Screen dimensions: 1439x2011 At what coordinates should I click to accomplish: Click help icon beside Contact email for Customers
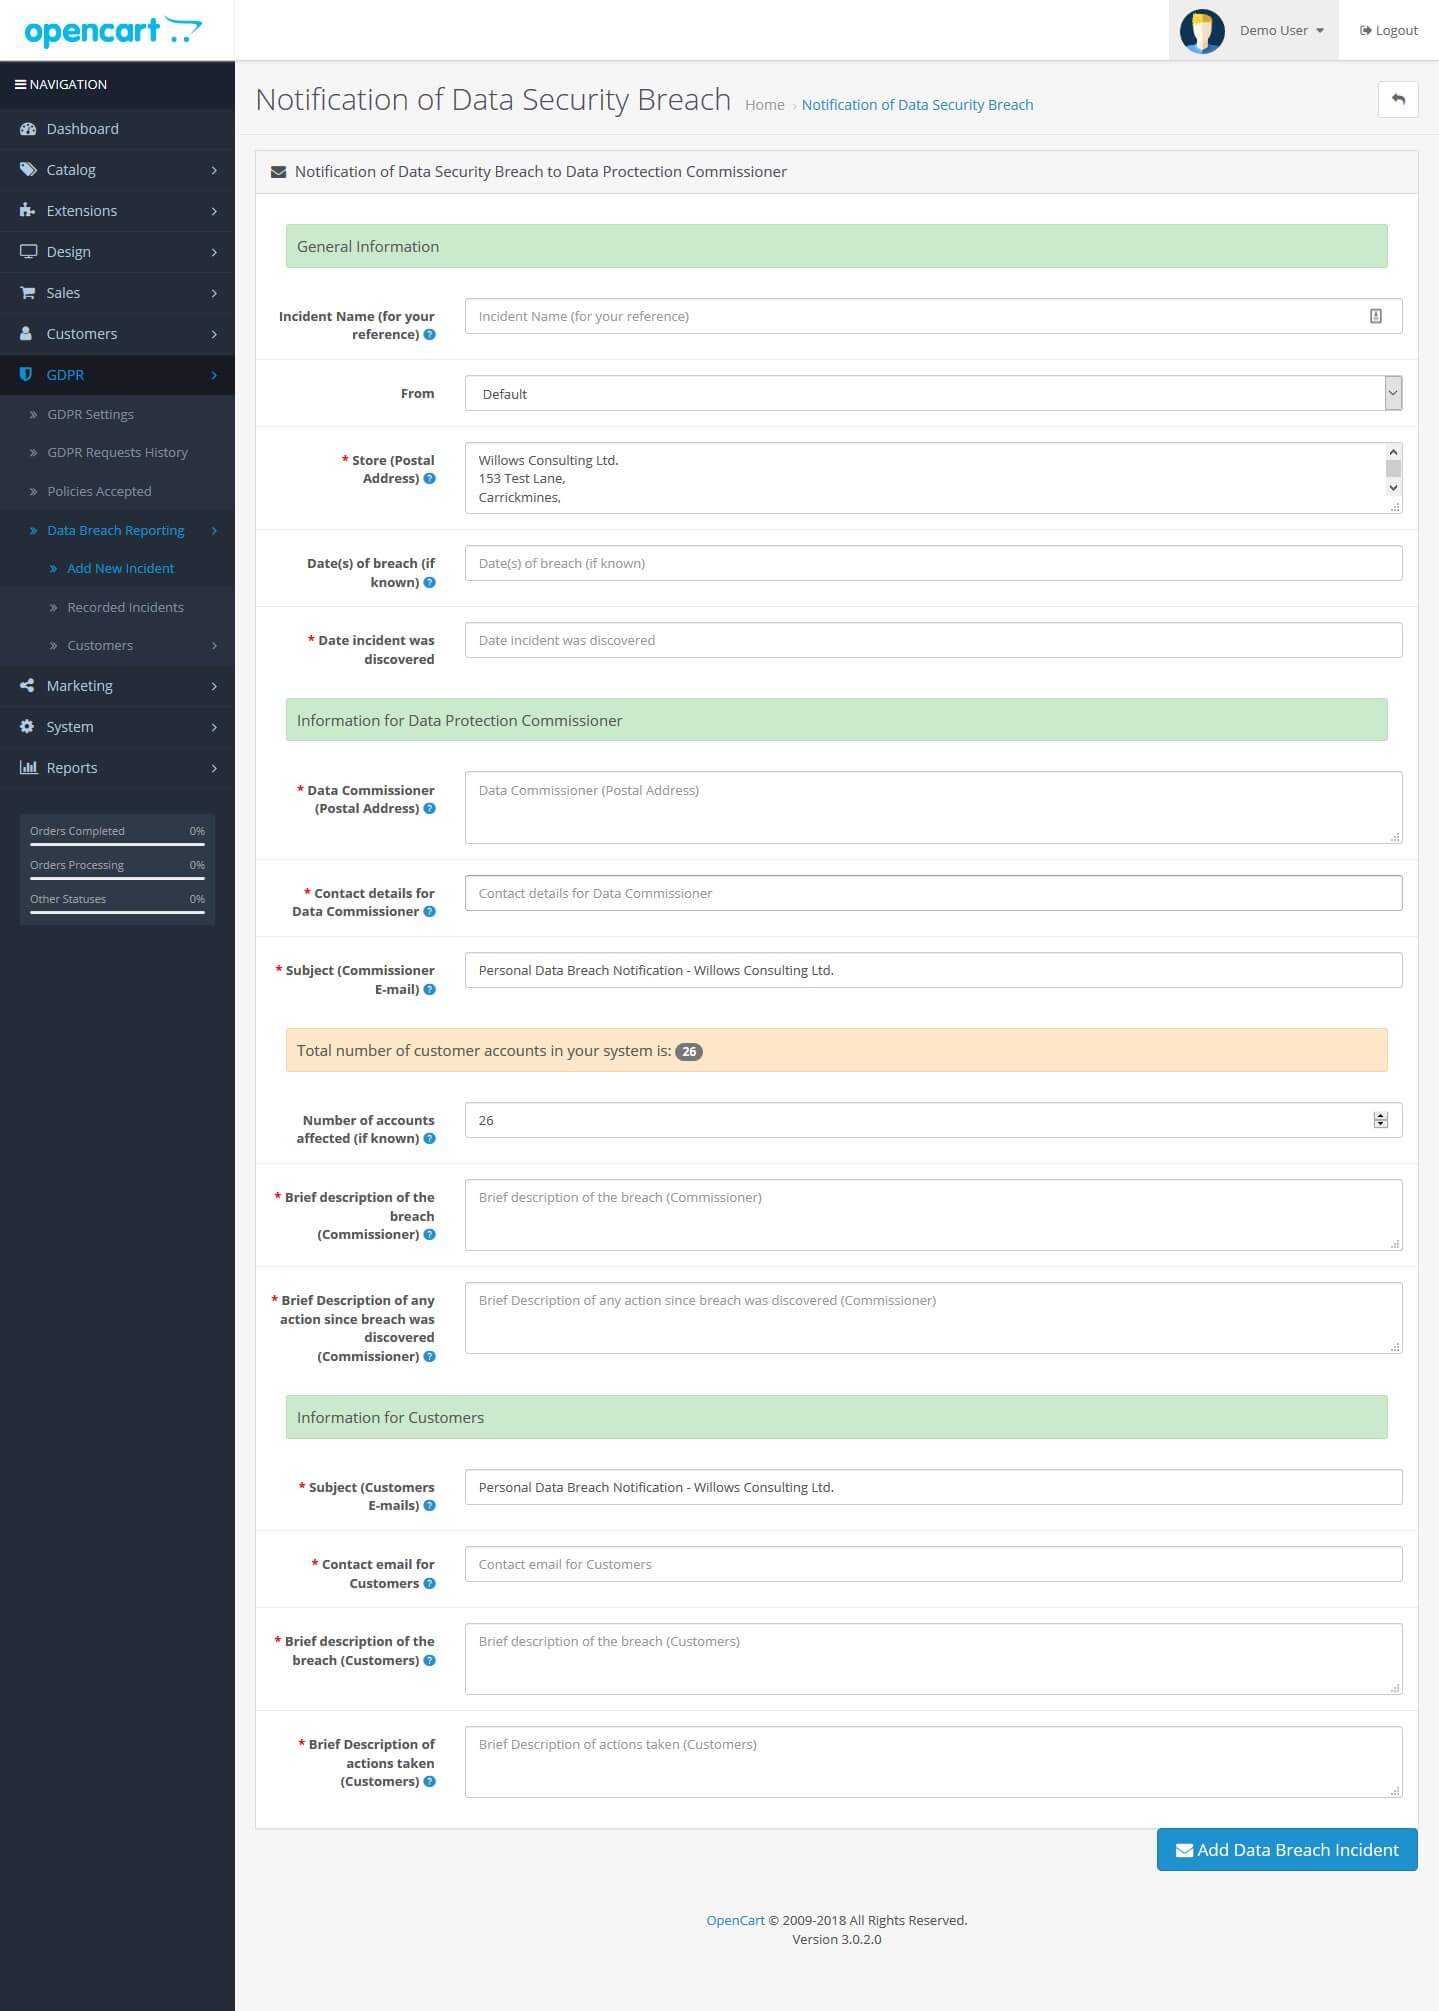click(430, 1584)
